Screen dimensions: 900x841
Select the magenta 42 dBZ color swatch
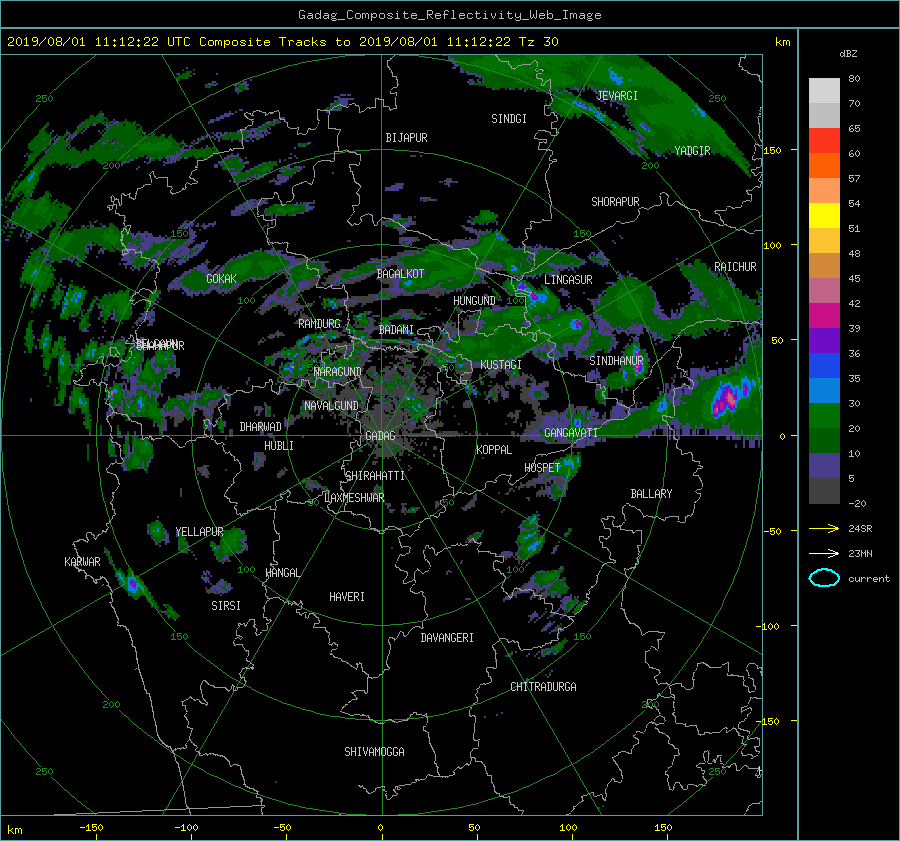click(824, 316)
